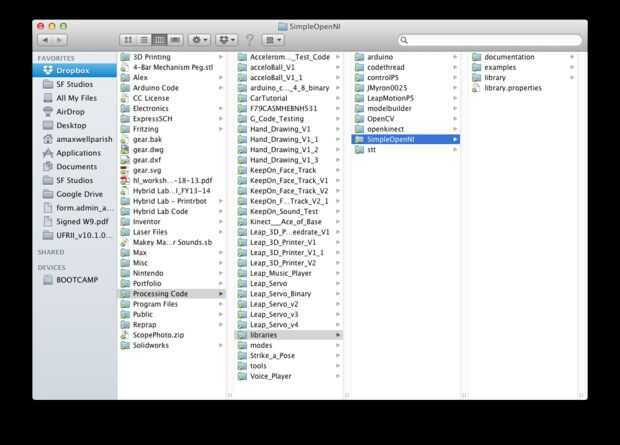Open amaxwellparish home folder

pos(75,139)
